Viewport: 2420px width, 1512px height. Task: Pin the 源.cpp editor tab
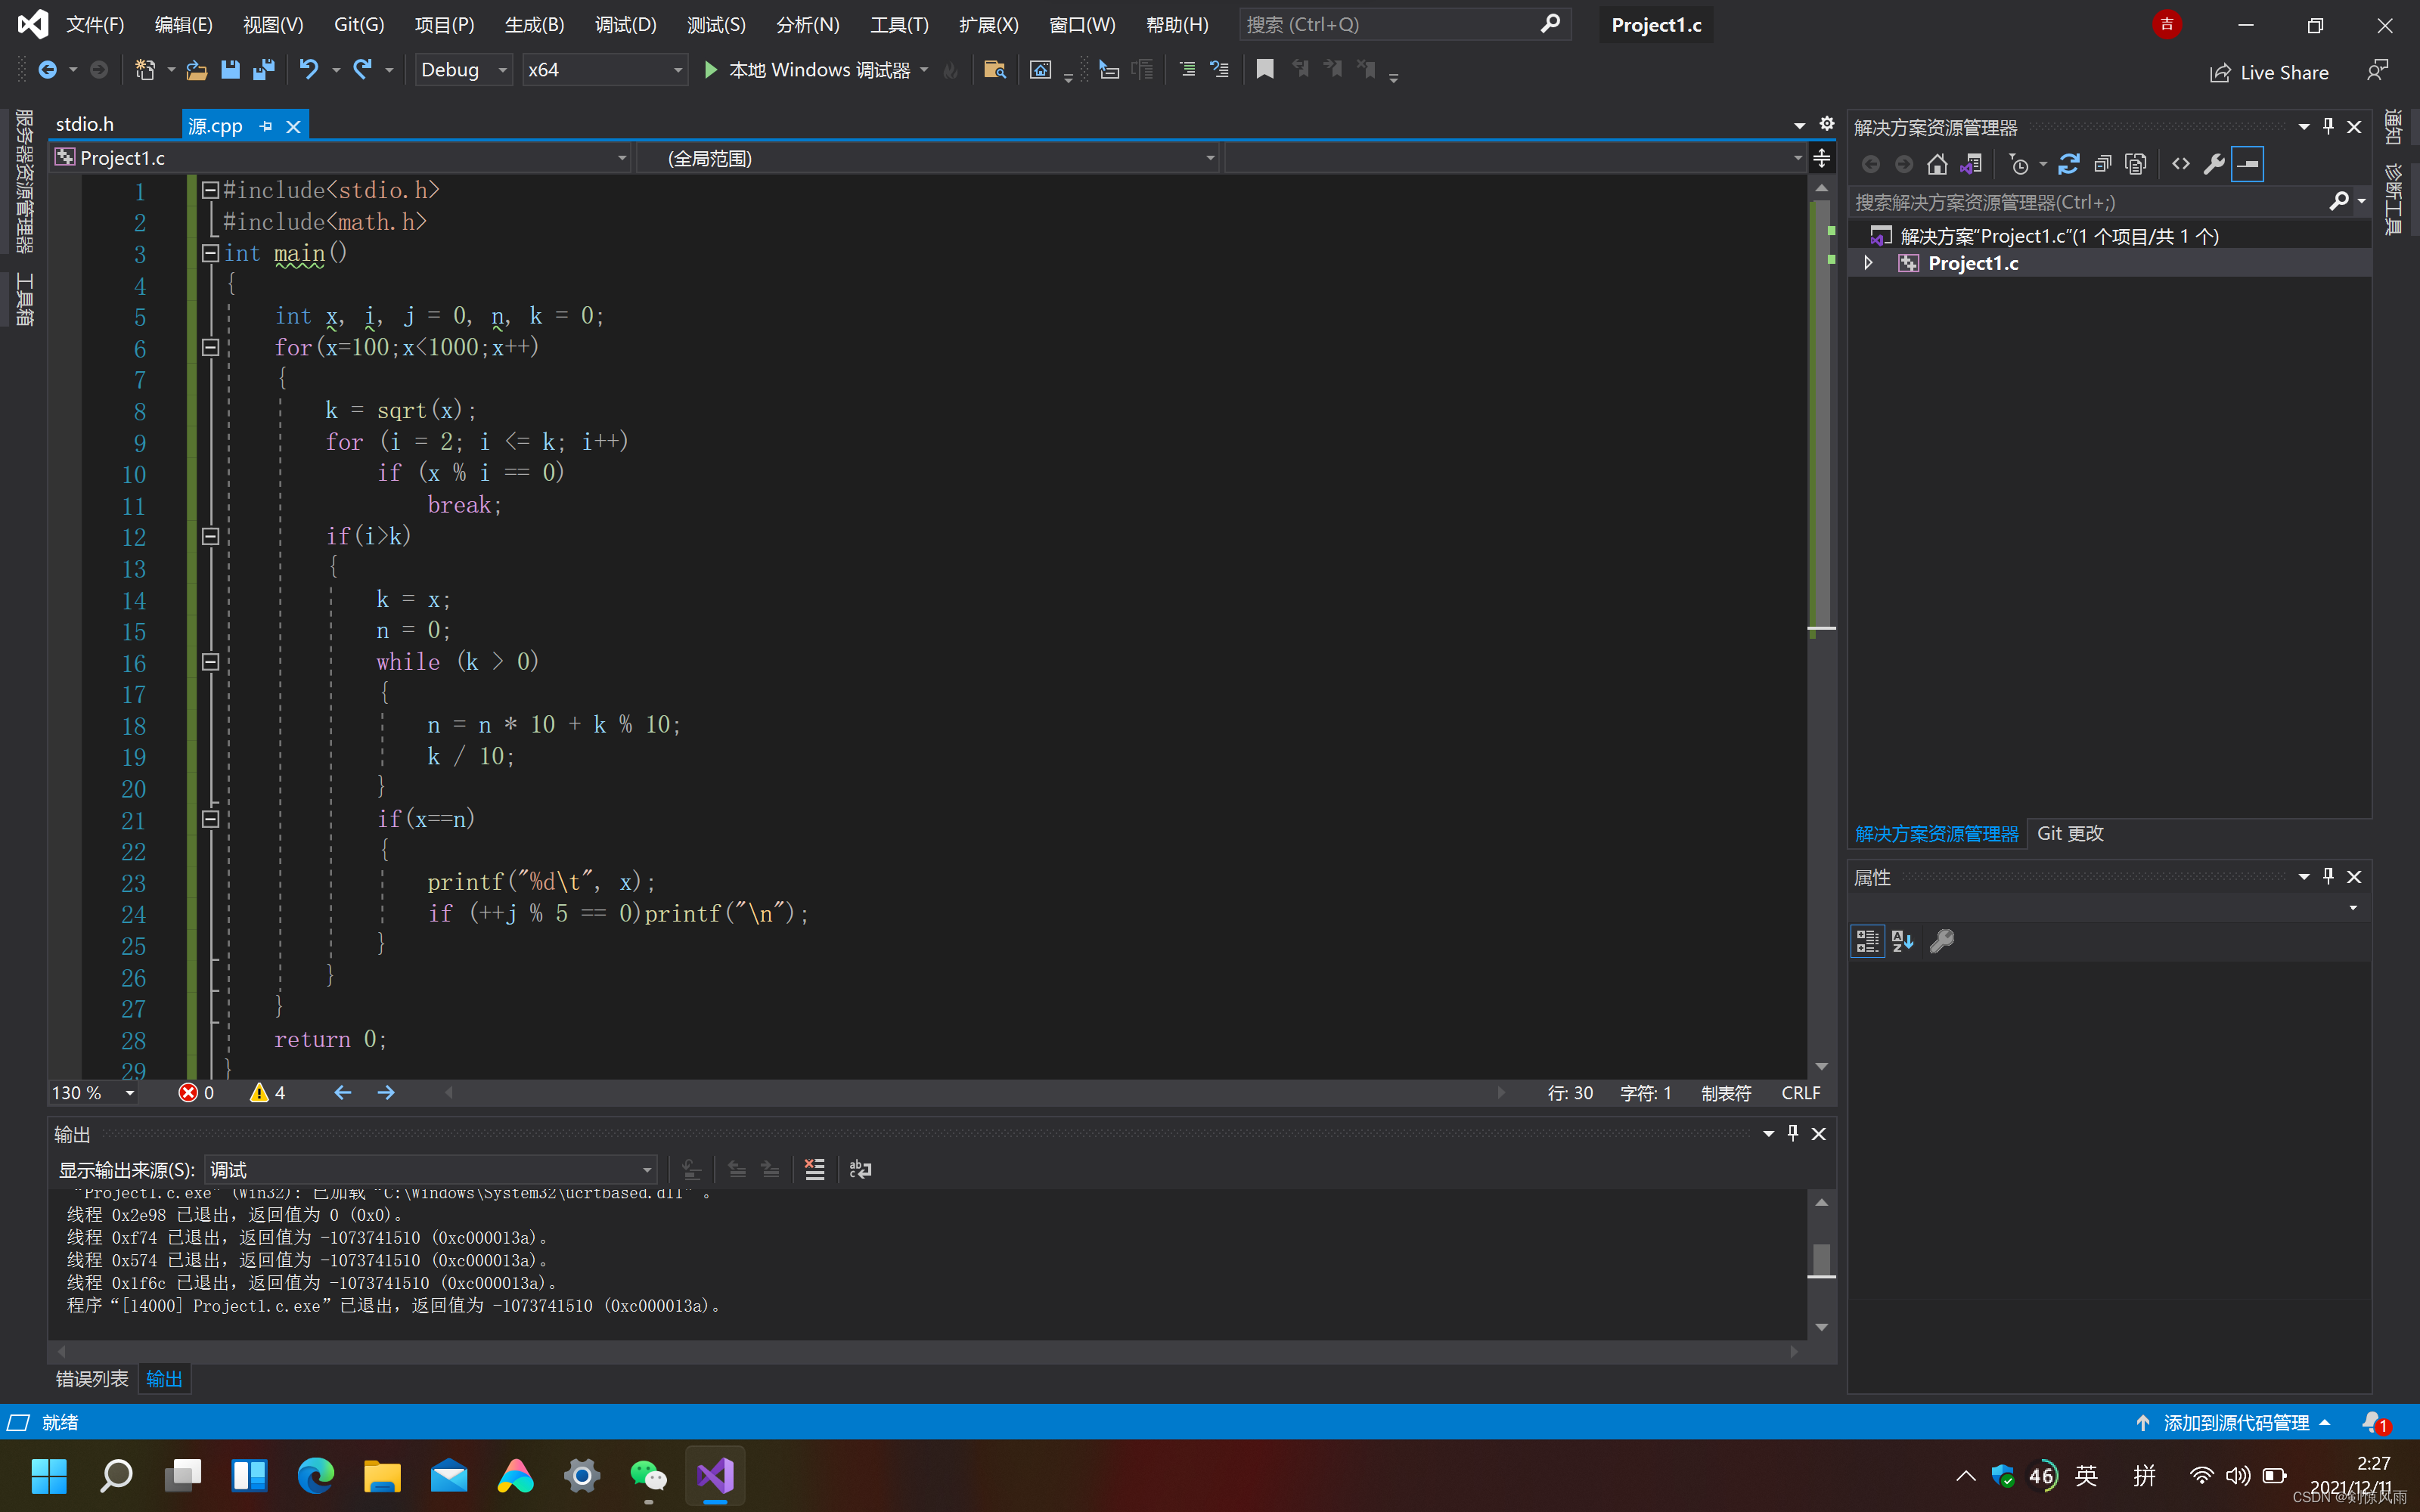coord(266,126)
